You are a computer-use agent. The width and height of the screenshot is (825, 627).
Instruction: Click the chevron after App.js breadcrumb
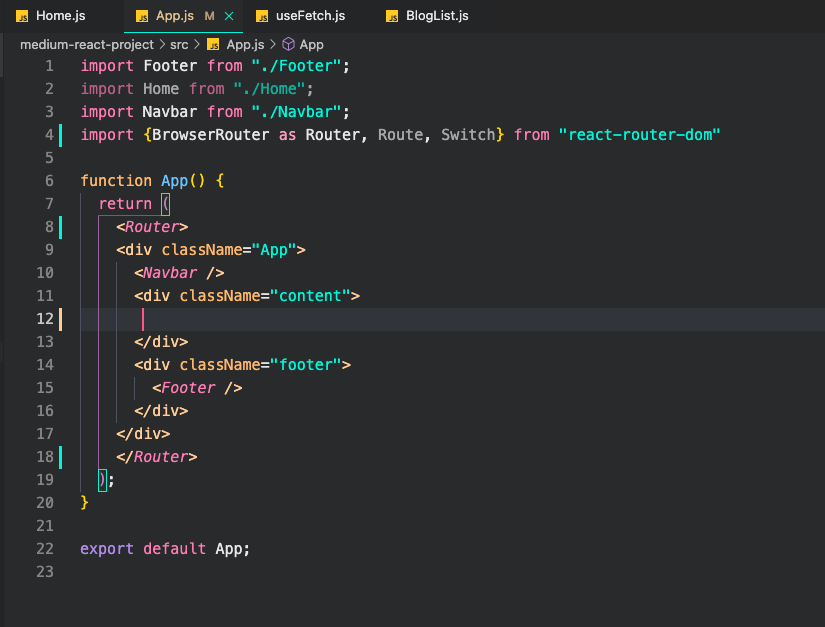coord(273,45)
